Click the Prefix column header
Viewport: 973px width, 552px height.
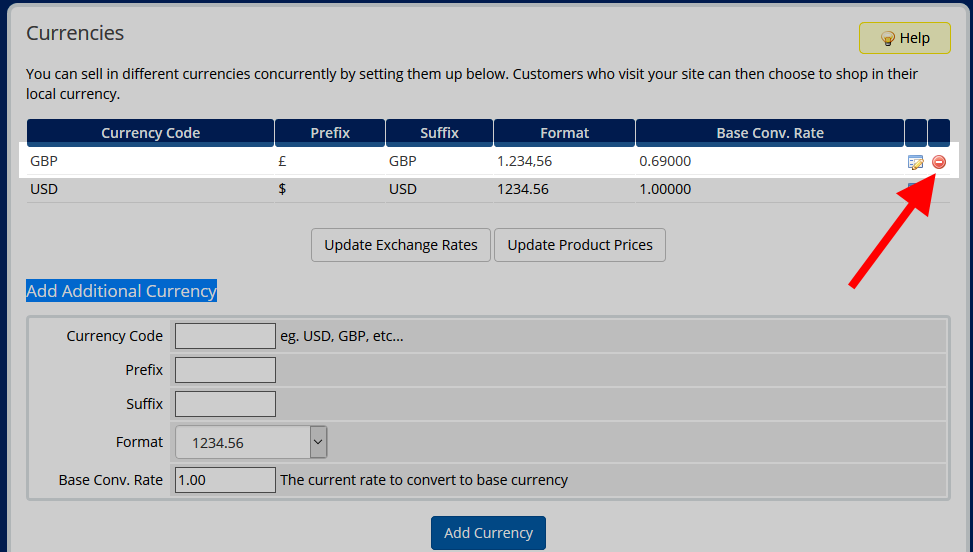coord(330,133)
